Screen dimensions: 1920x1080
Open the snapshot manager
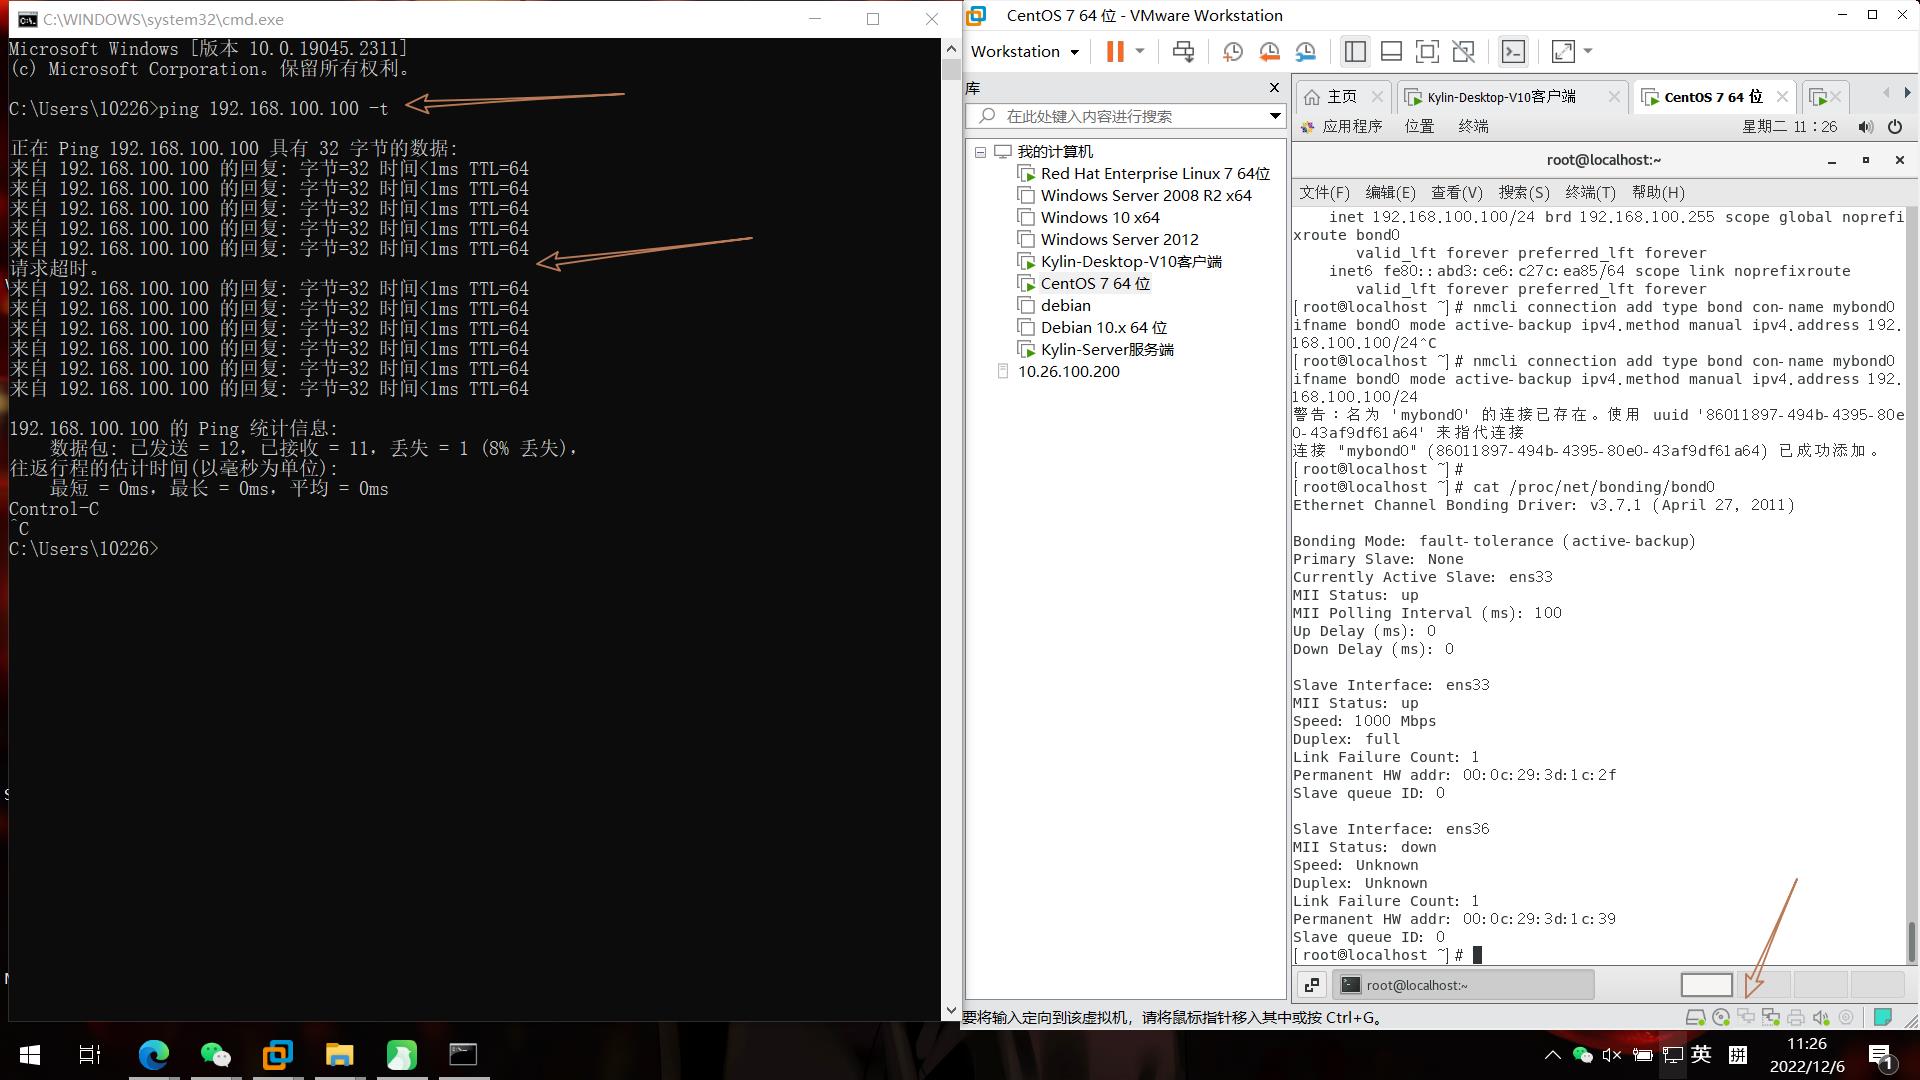pyautogui.click(x=1306, y=52)
